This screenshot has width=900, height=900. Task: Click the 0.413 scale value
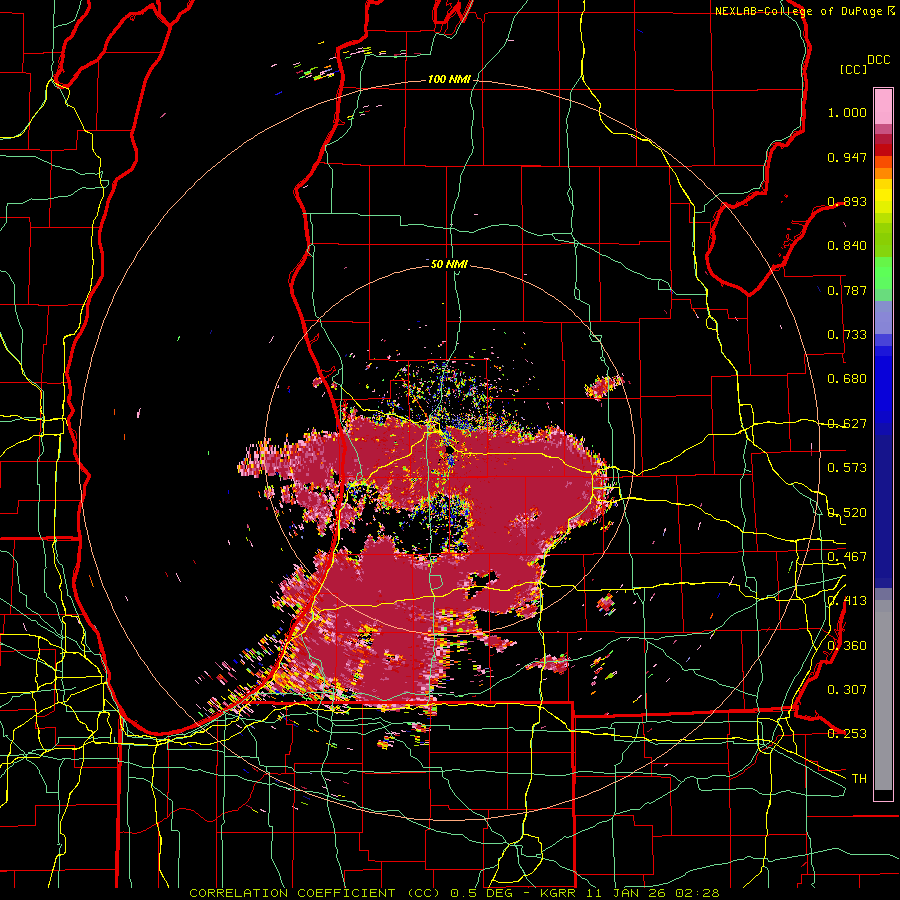[x=847, y=601]
